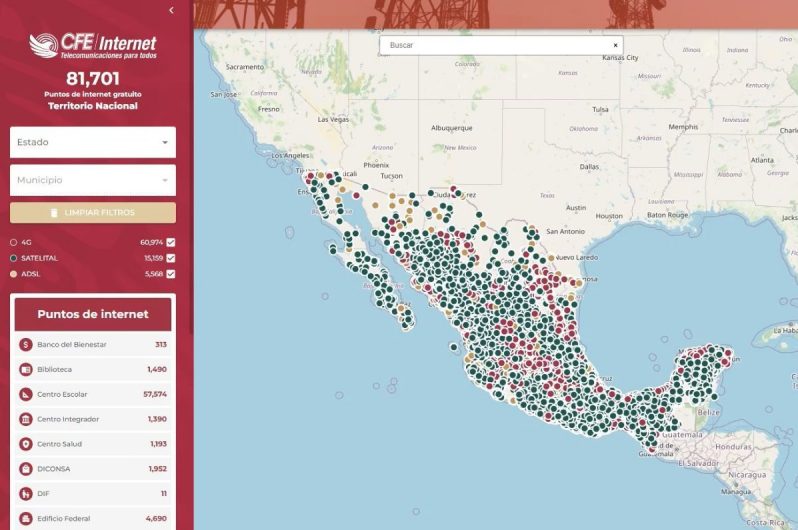Click the Territorio Nacional label
The height and width of the screenshot is (530, 798).
93,106
